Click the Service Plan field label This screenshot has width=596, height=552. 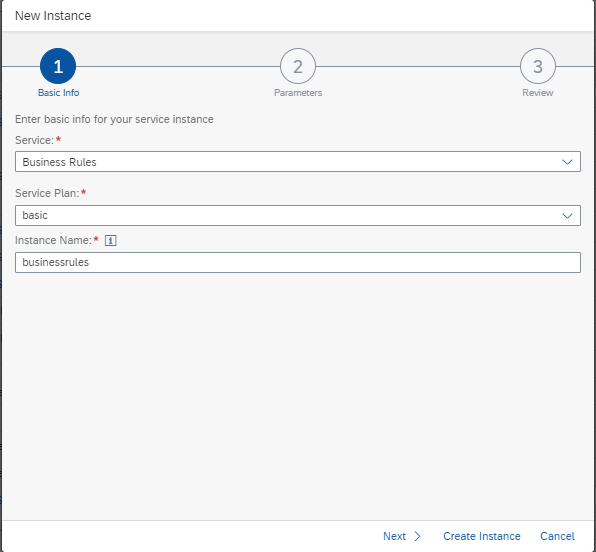47,193
